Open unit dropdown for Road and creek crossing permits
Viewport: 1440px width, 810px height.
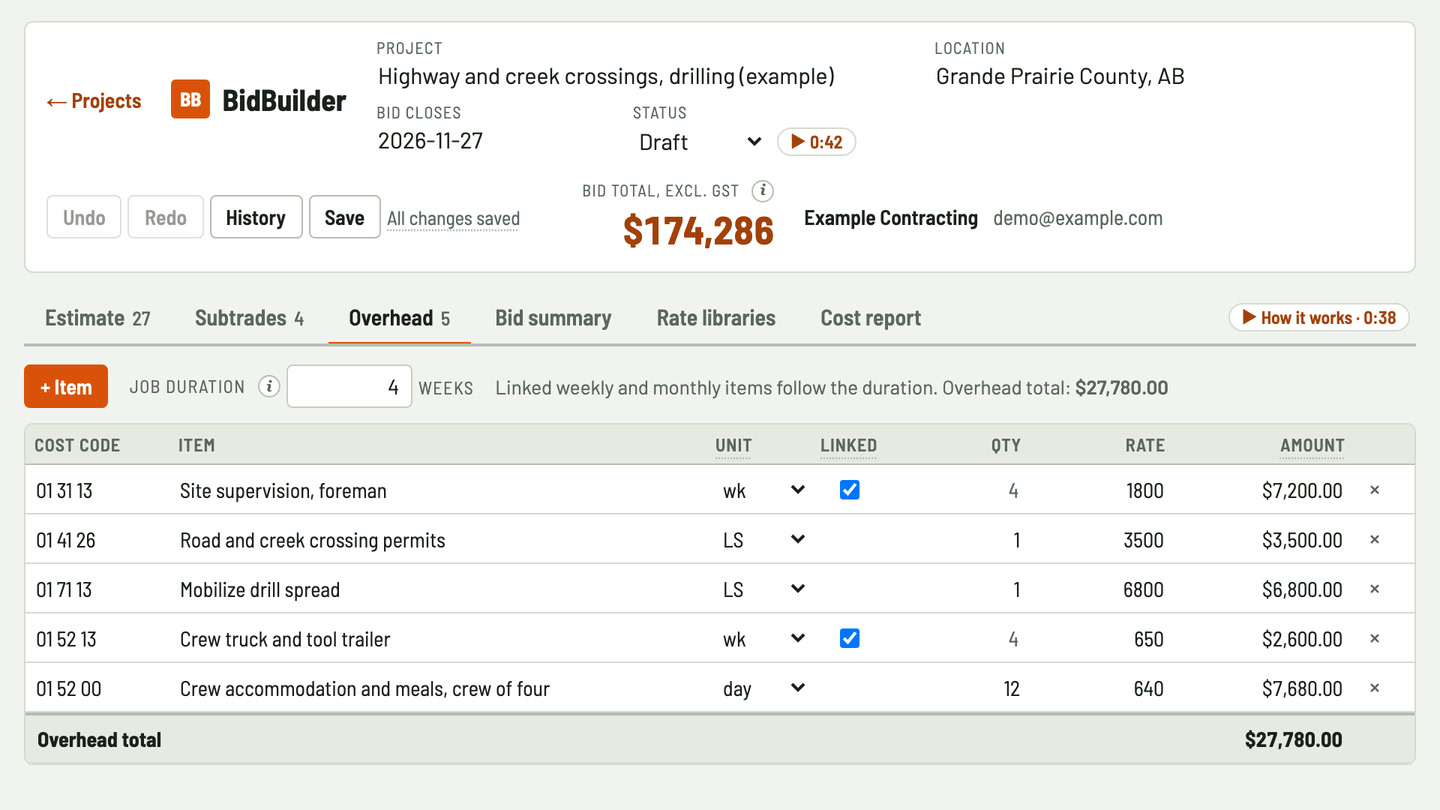click(x=763, y=540)
